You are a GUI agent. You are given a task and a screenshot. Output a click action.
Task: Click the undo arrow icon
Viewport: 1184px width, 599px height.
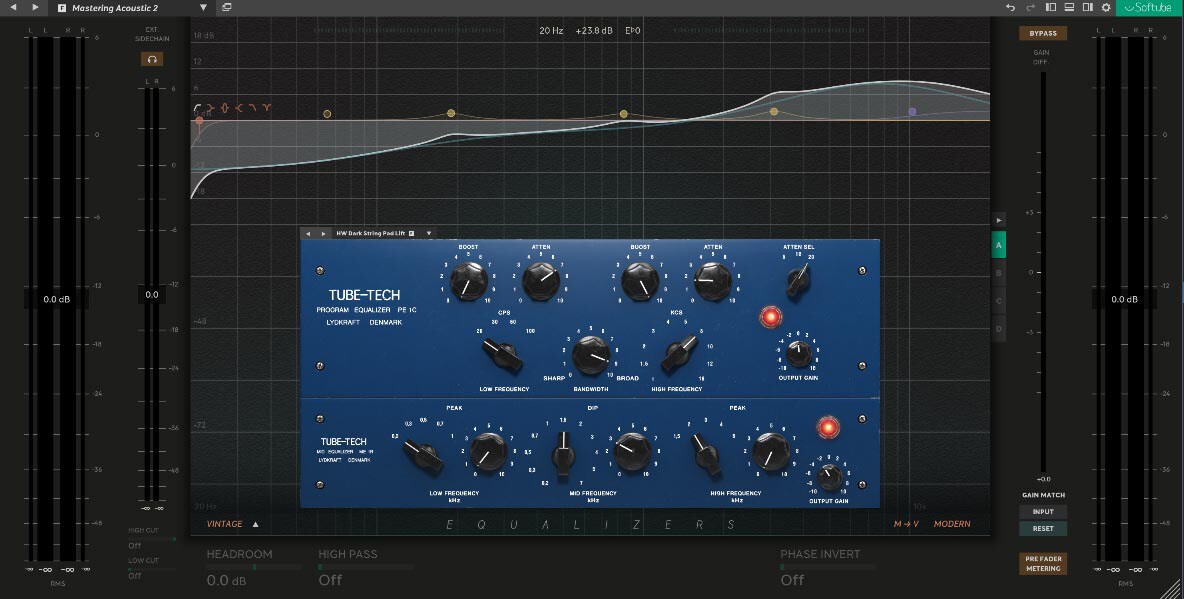[x=1011, y=8]
